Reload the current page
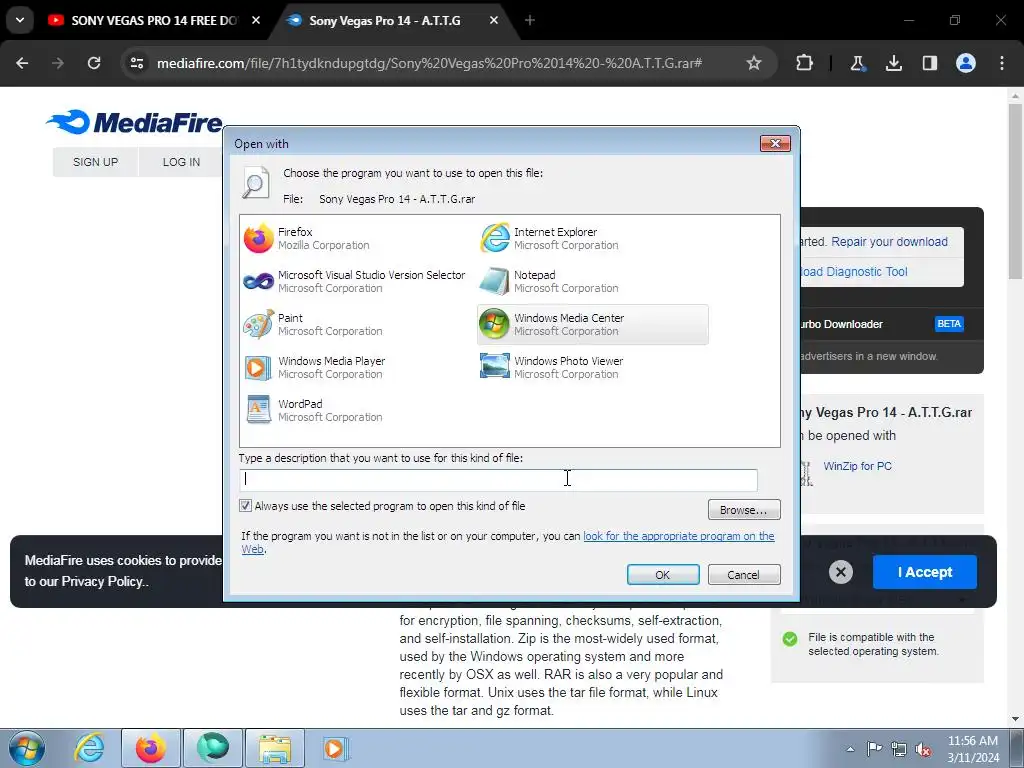This screenshot has height=768, width=1024. (x=94, y=63)
